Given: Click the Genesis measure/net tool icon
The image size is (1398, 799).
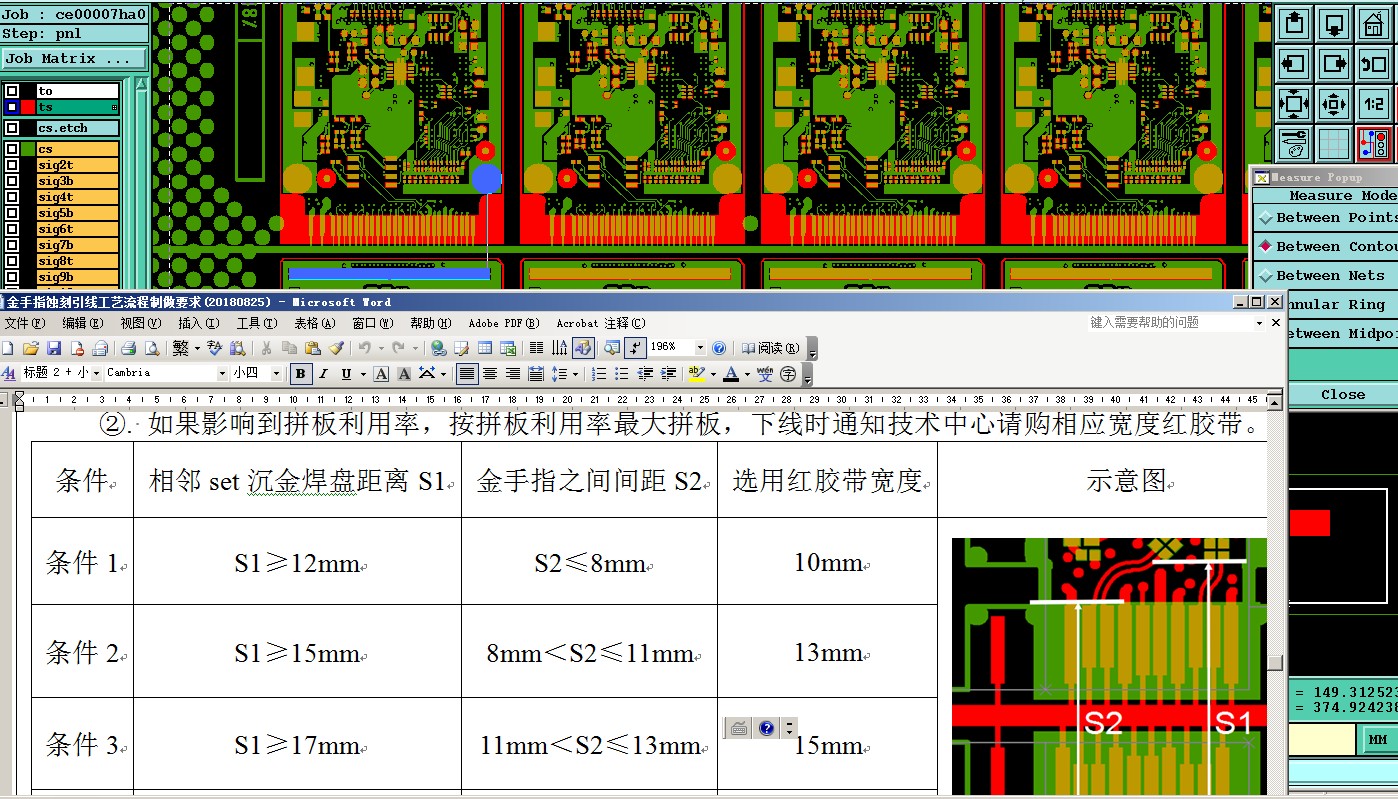Looking at the screenshot, I should coord(1373,143).
